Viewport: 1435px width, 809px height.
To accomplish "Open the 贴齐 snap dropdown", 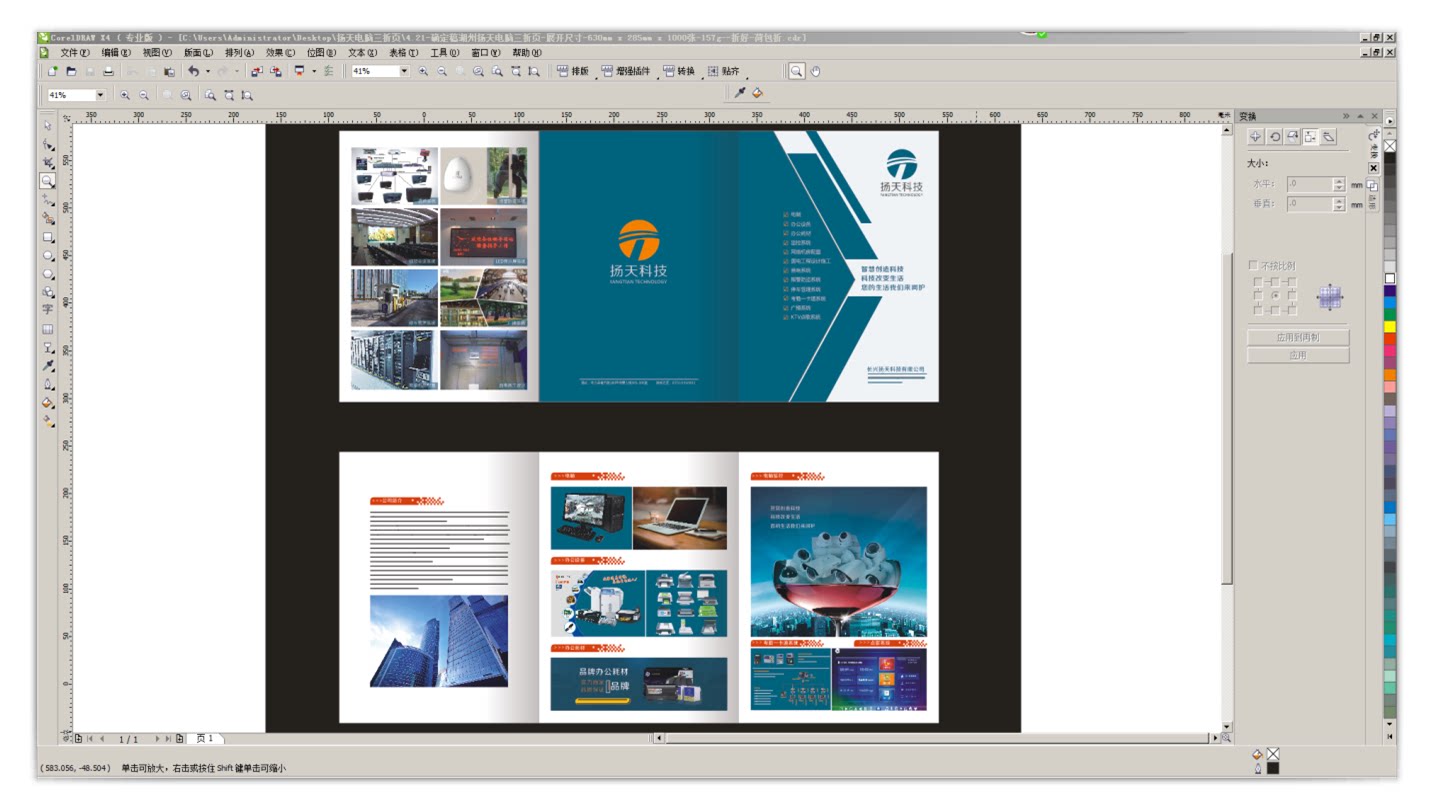I will pyautogui.click(x=724, y=71).
